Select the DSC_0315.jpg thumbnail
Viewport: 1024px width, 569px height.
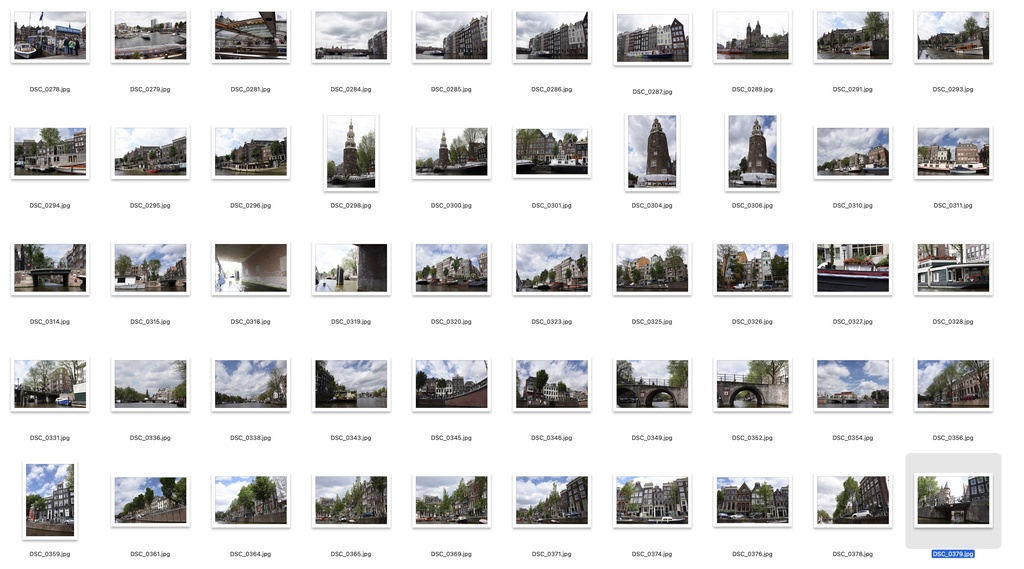(150, 268)
